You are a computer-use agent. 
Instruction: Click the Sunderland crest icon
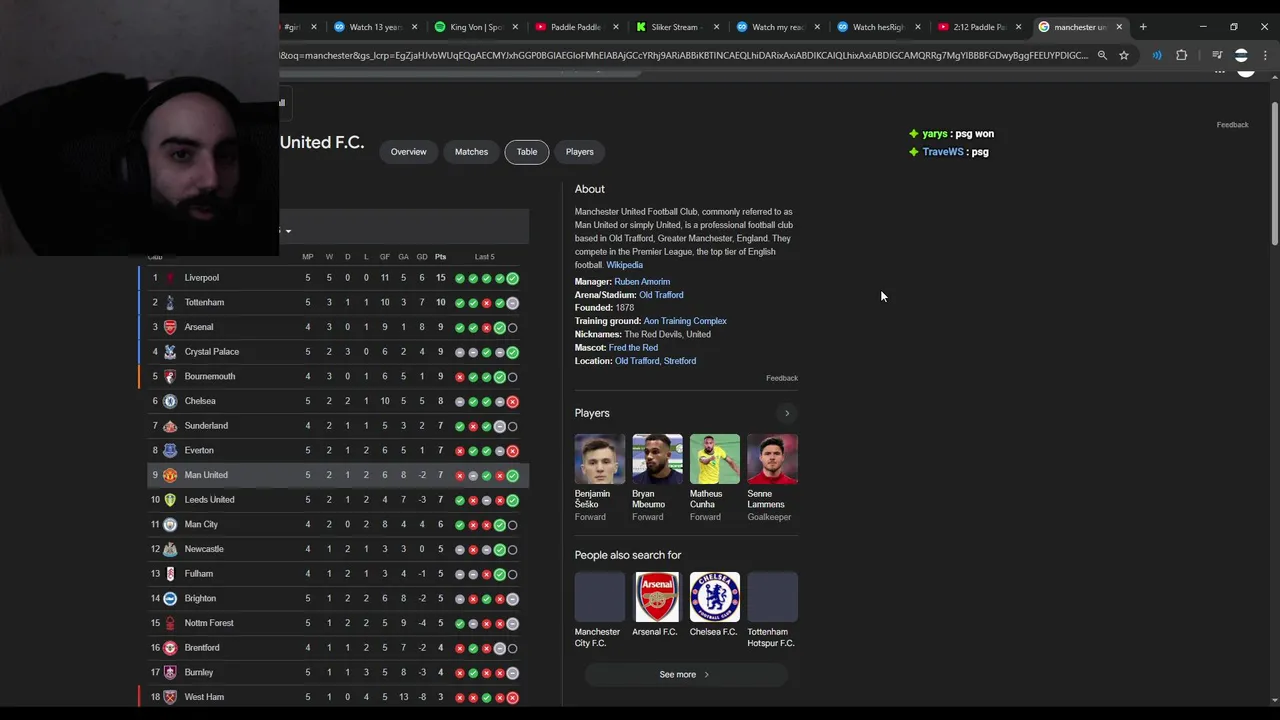tap(170, 426)
